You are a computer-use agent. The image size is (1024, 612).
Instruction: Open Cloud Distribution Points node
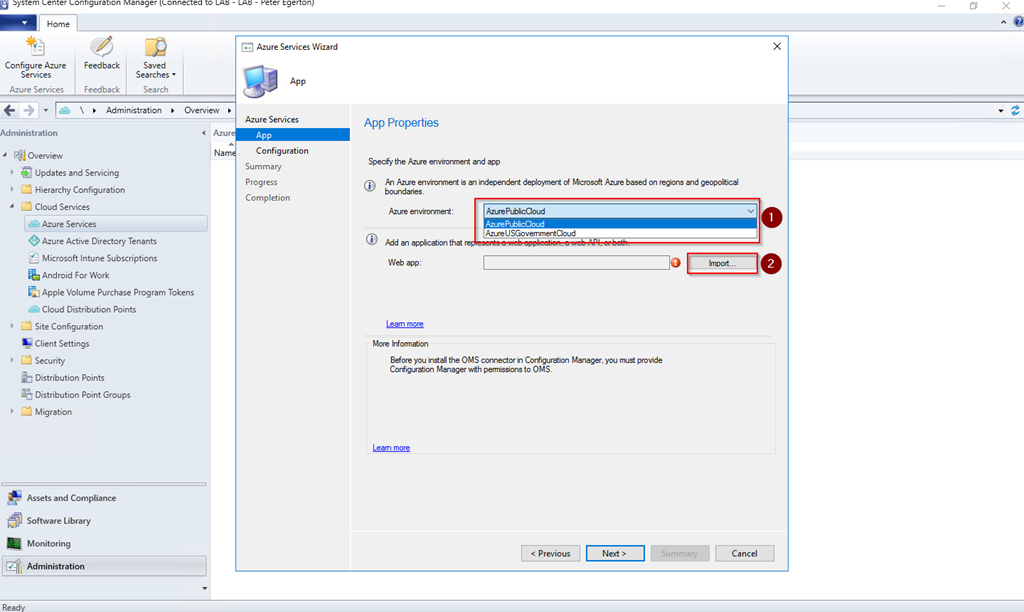point(88,309)
